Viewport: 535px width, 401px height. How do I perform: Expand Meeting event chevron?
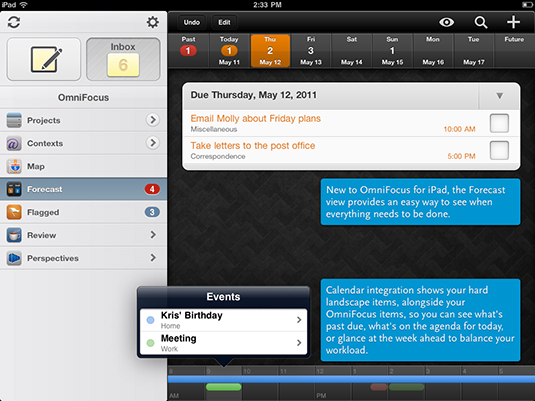(x=299, y=343)
